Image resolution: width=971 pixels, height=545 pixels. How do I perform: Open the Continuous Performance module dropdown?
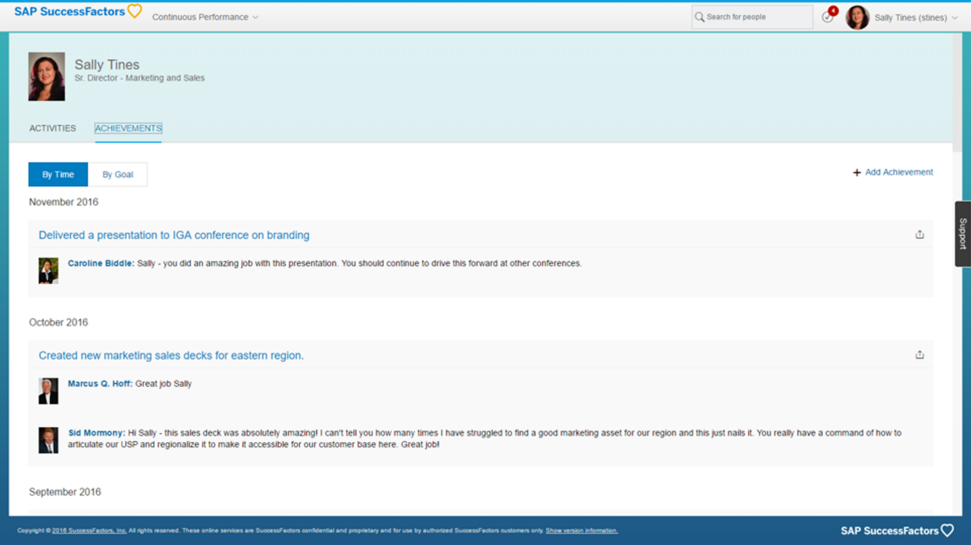205,17
